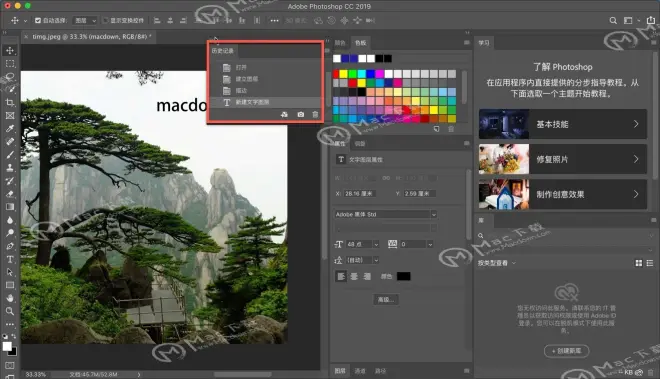Screen dimensions: 660x379
Task: Click the camera snapshot icon in History panel
Action: (x=301, y=115)
